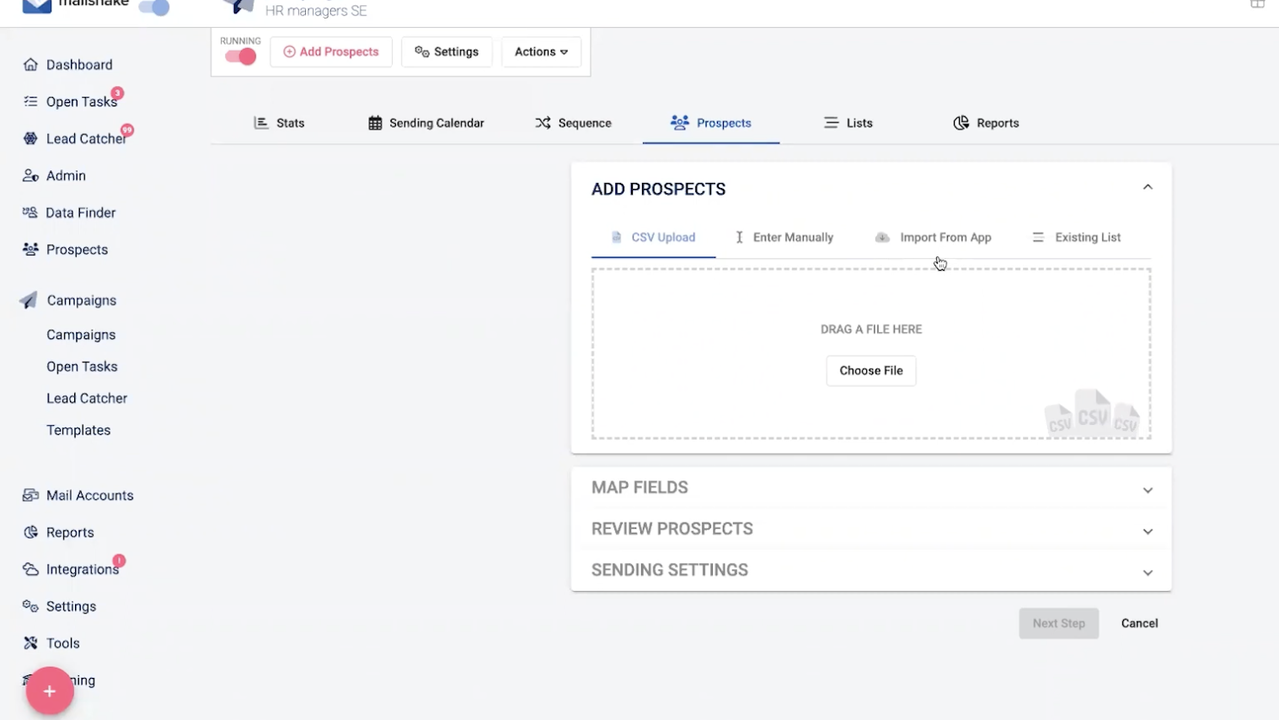This screenshot has width=1279, height=720.
Task: Click the Integrations cloud icon
Action: [30, 570]
